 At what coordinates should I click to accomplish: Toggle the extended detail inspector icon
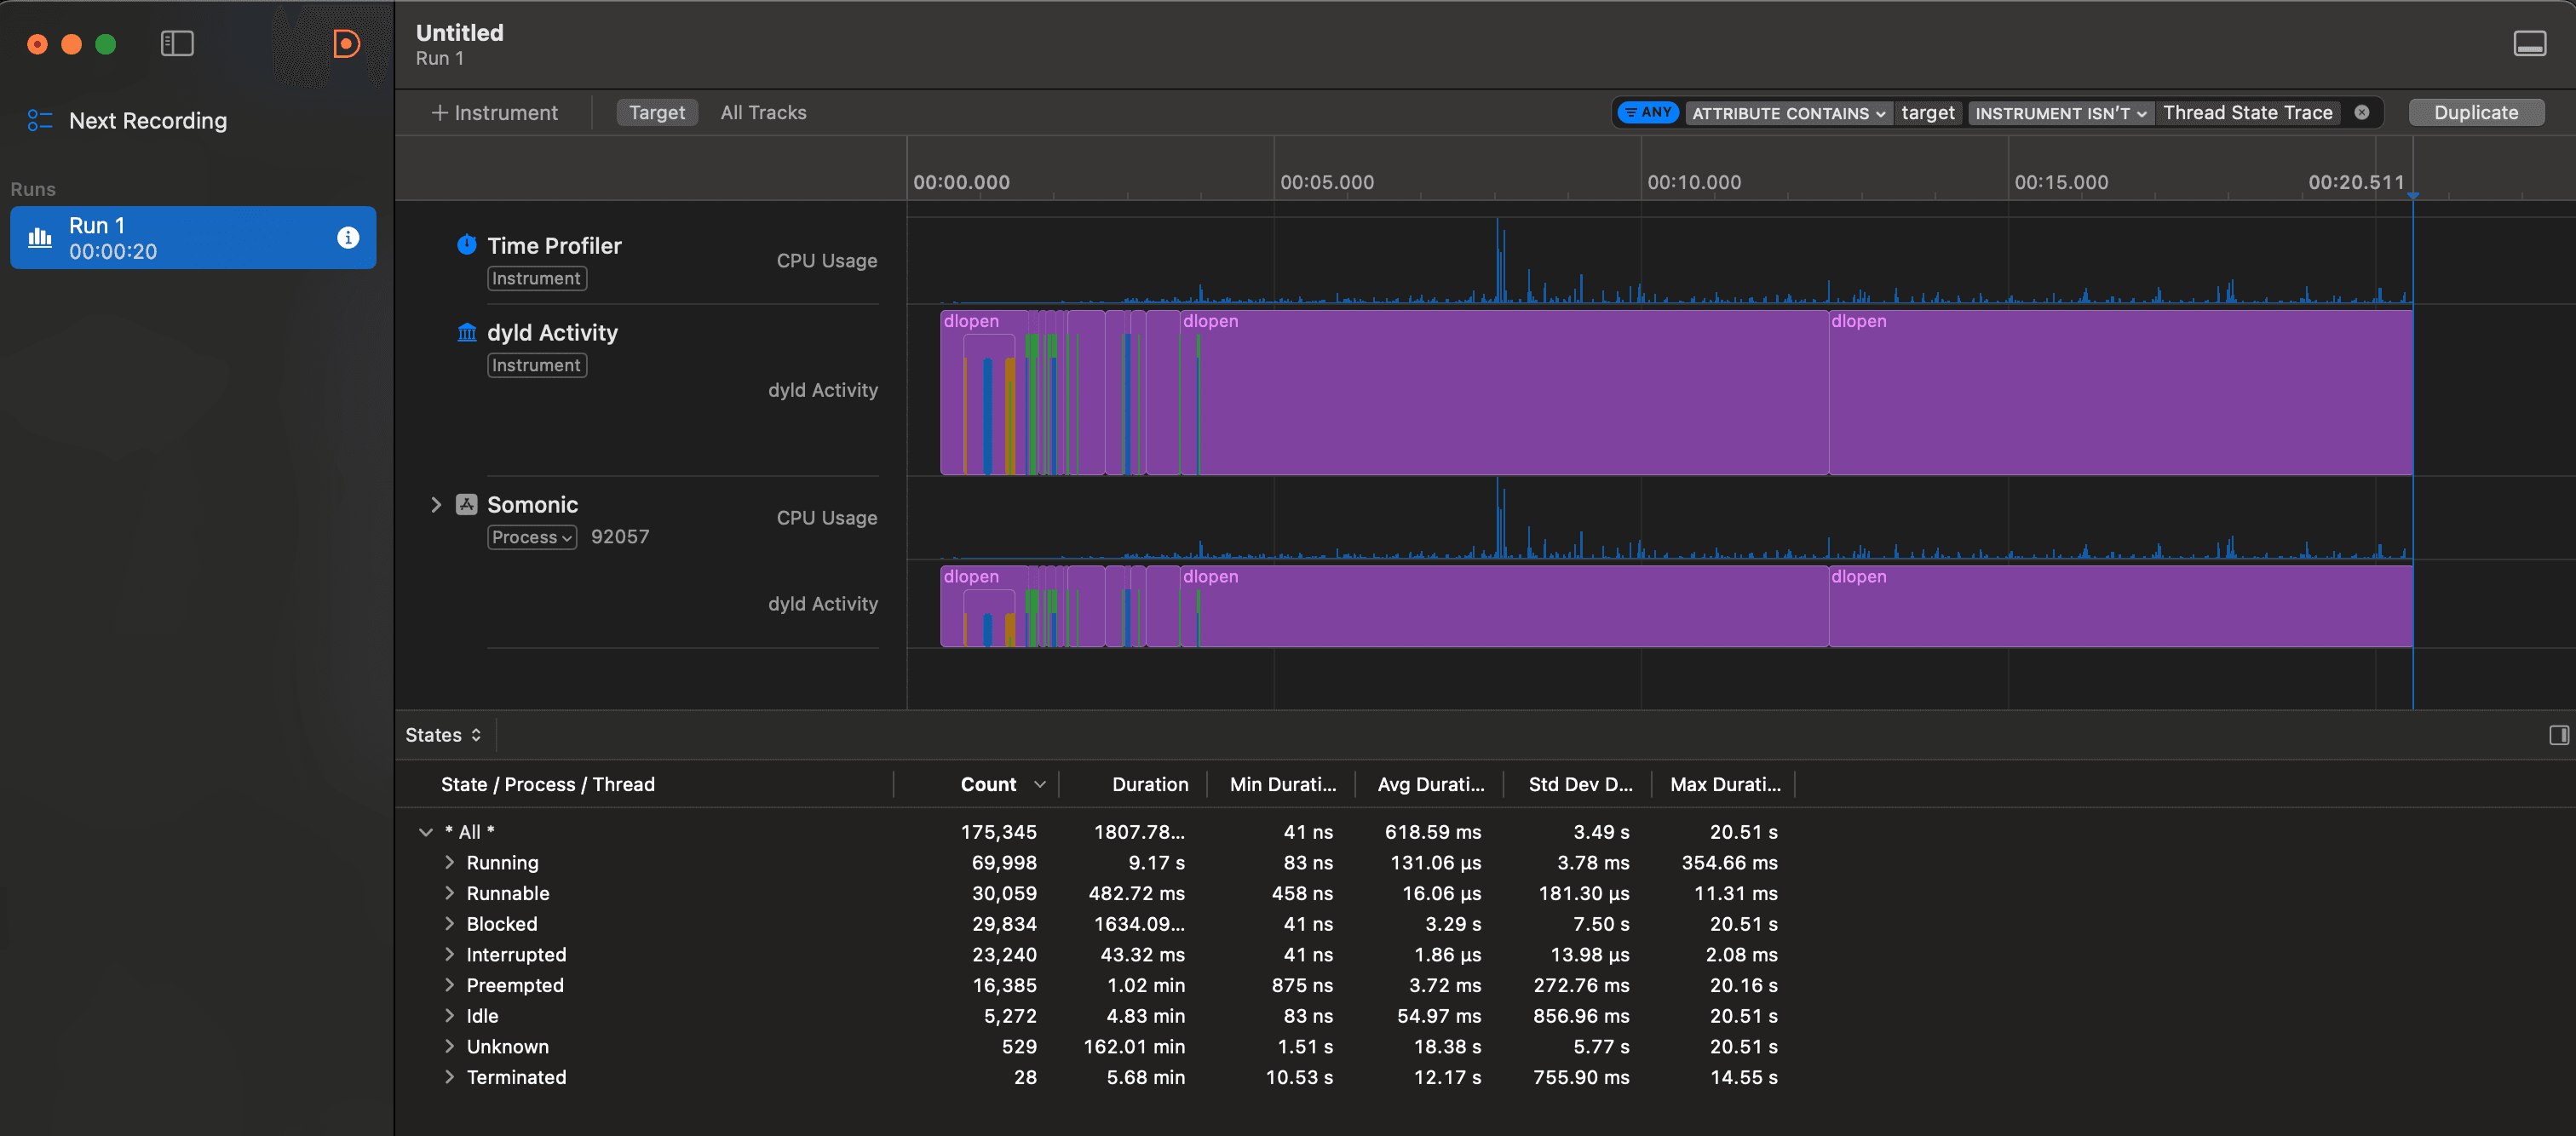(x=2558, y=735)
